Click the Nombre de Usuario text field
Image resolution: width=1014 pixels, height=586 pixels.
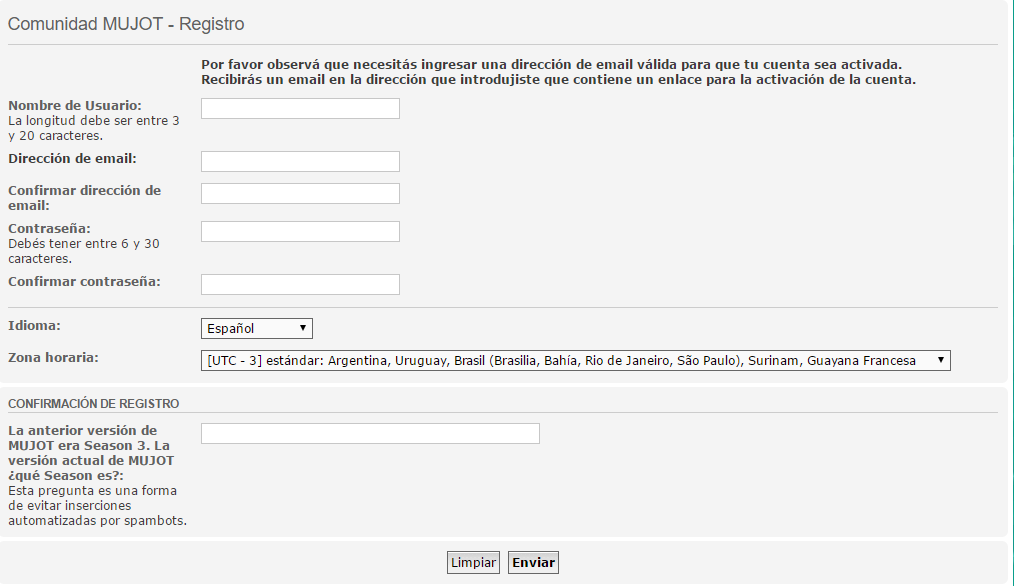(300, 109)
